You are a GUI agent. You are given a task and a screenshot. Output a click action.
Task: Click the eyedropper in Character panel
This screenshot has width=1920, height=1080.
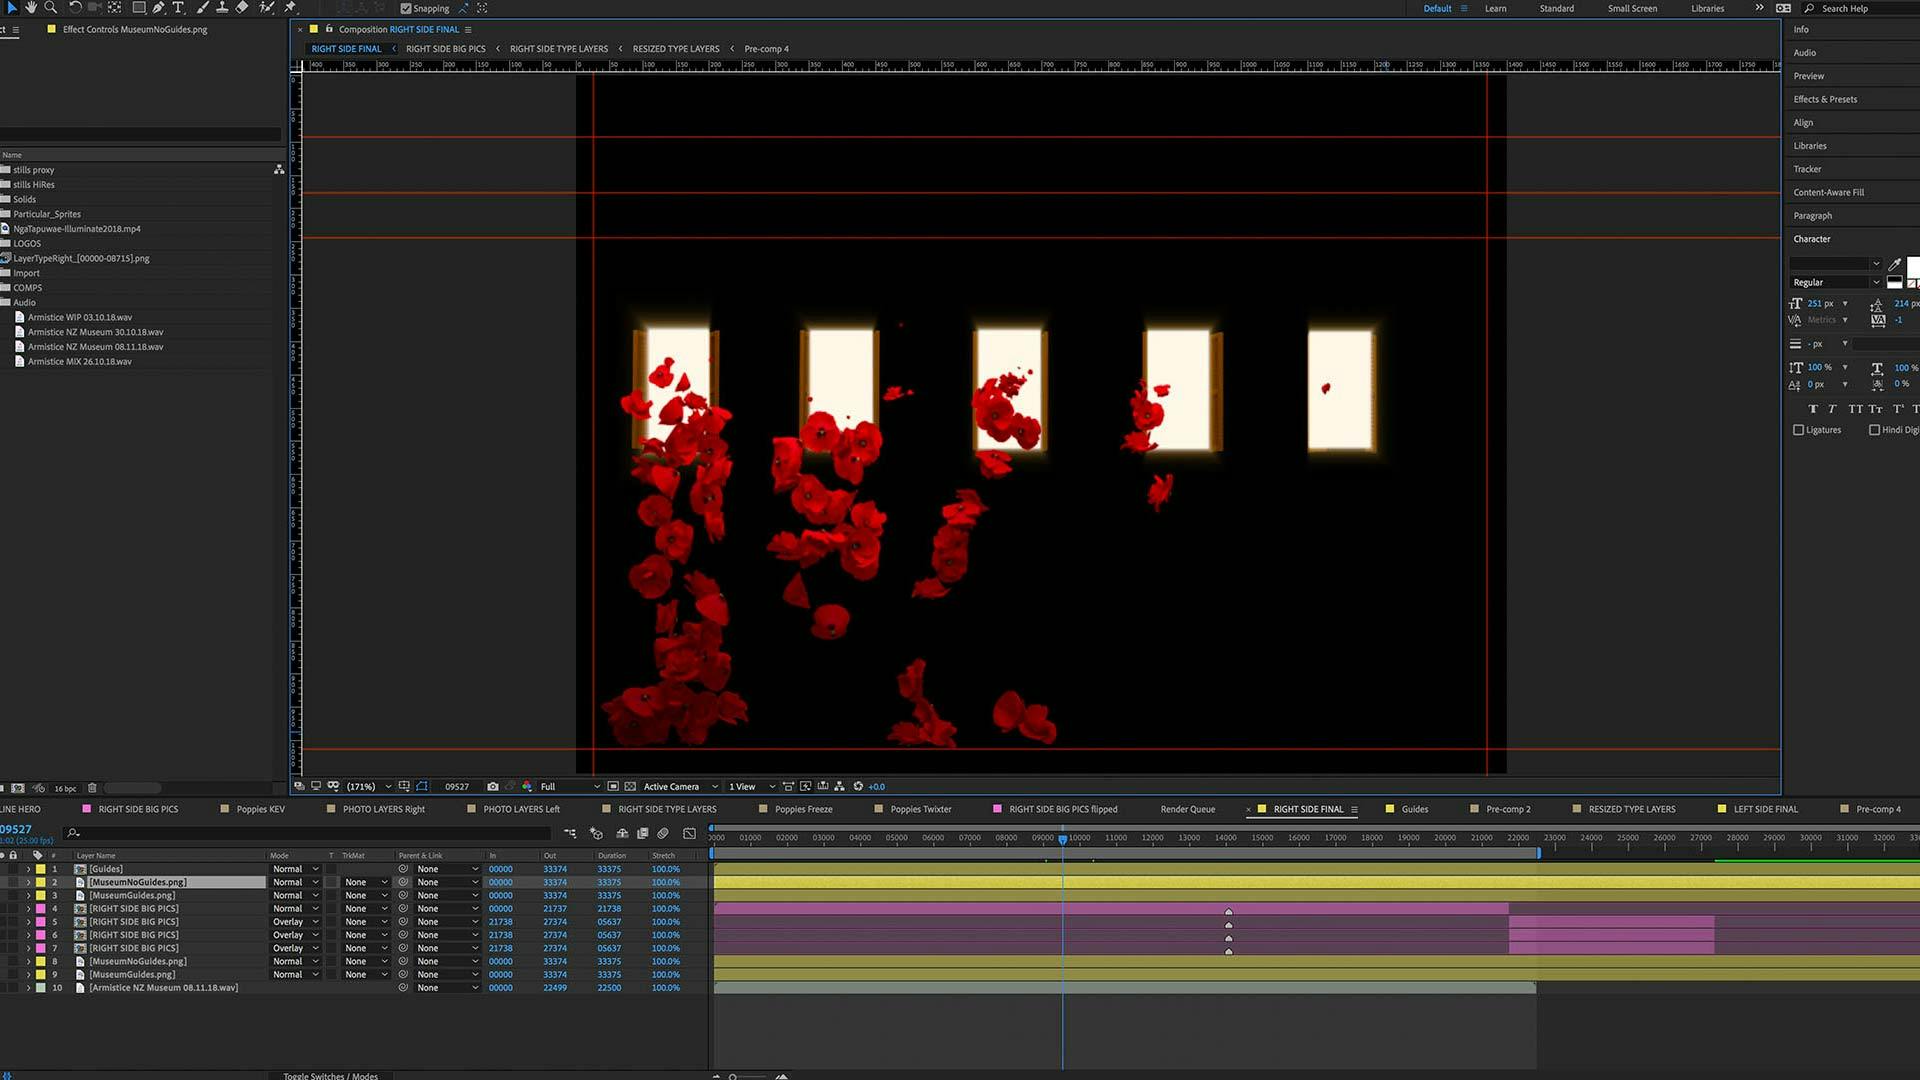coord(1894,264)
